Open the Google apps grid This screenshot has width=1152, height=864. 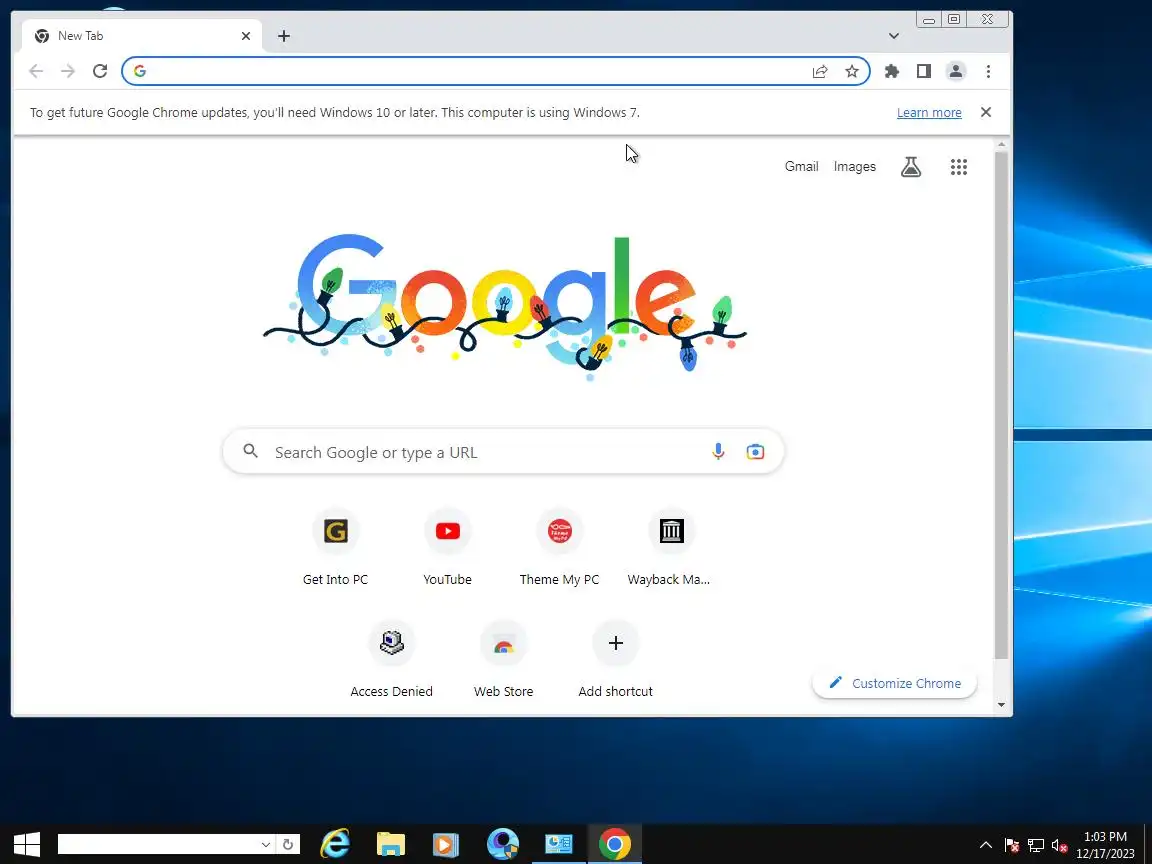pyautogui.click(x=959, y=167)
